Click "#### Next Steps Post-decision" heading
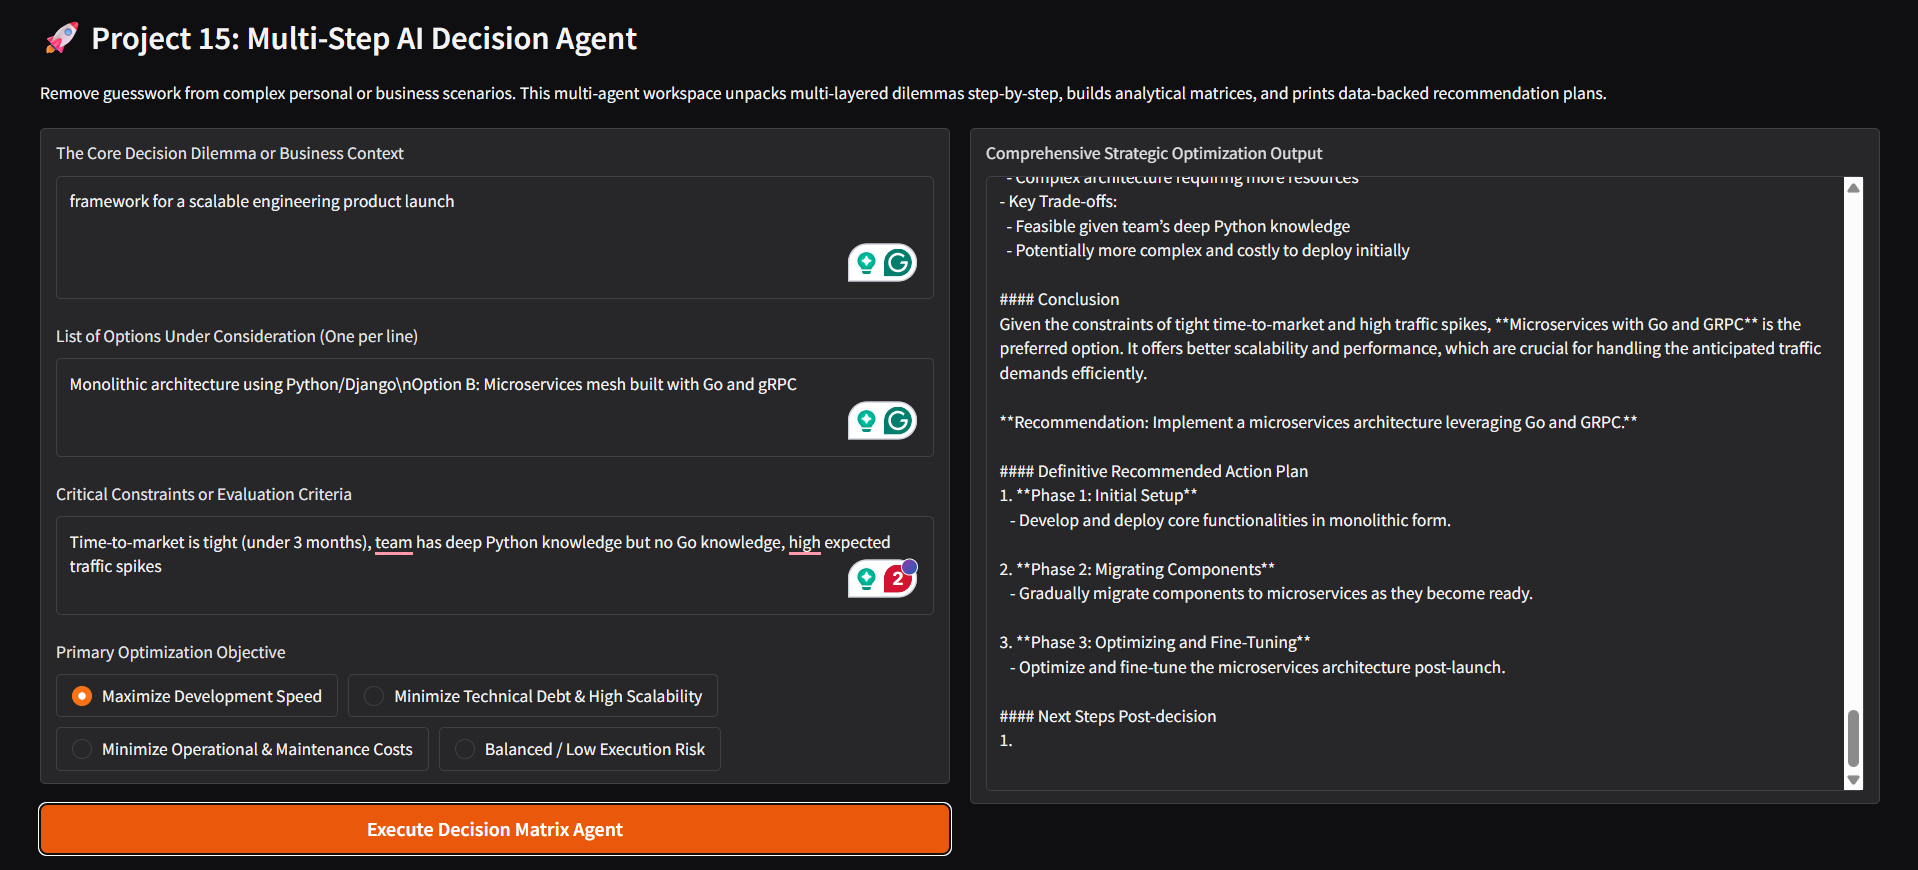Image resolution: width=1918 pixels, height=870 pixels. pos(1108,716)
